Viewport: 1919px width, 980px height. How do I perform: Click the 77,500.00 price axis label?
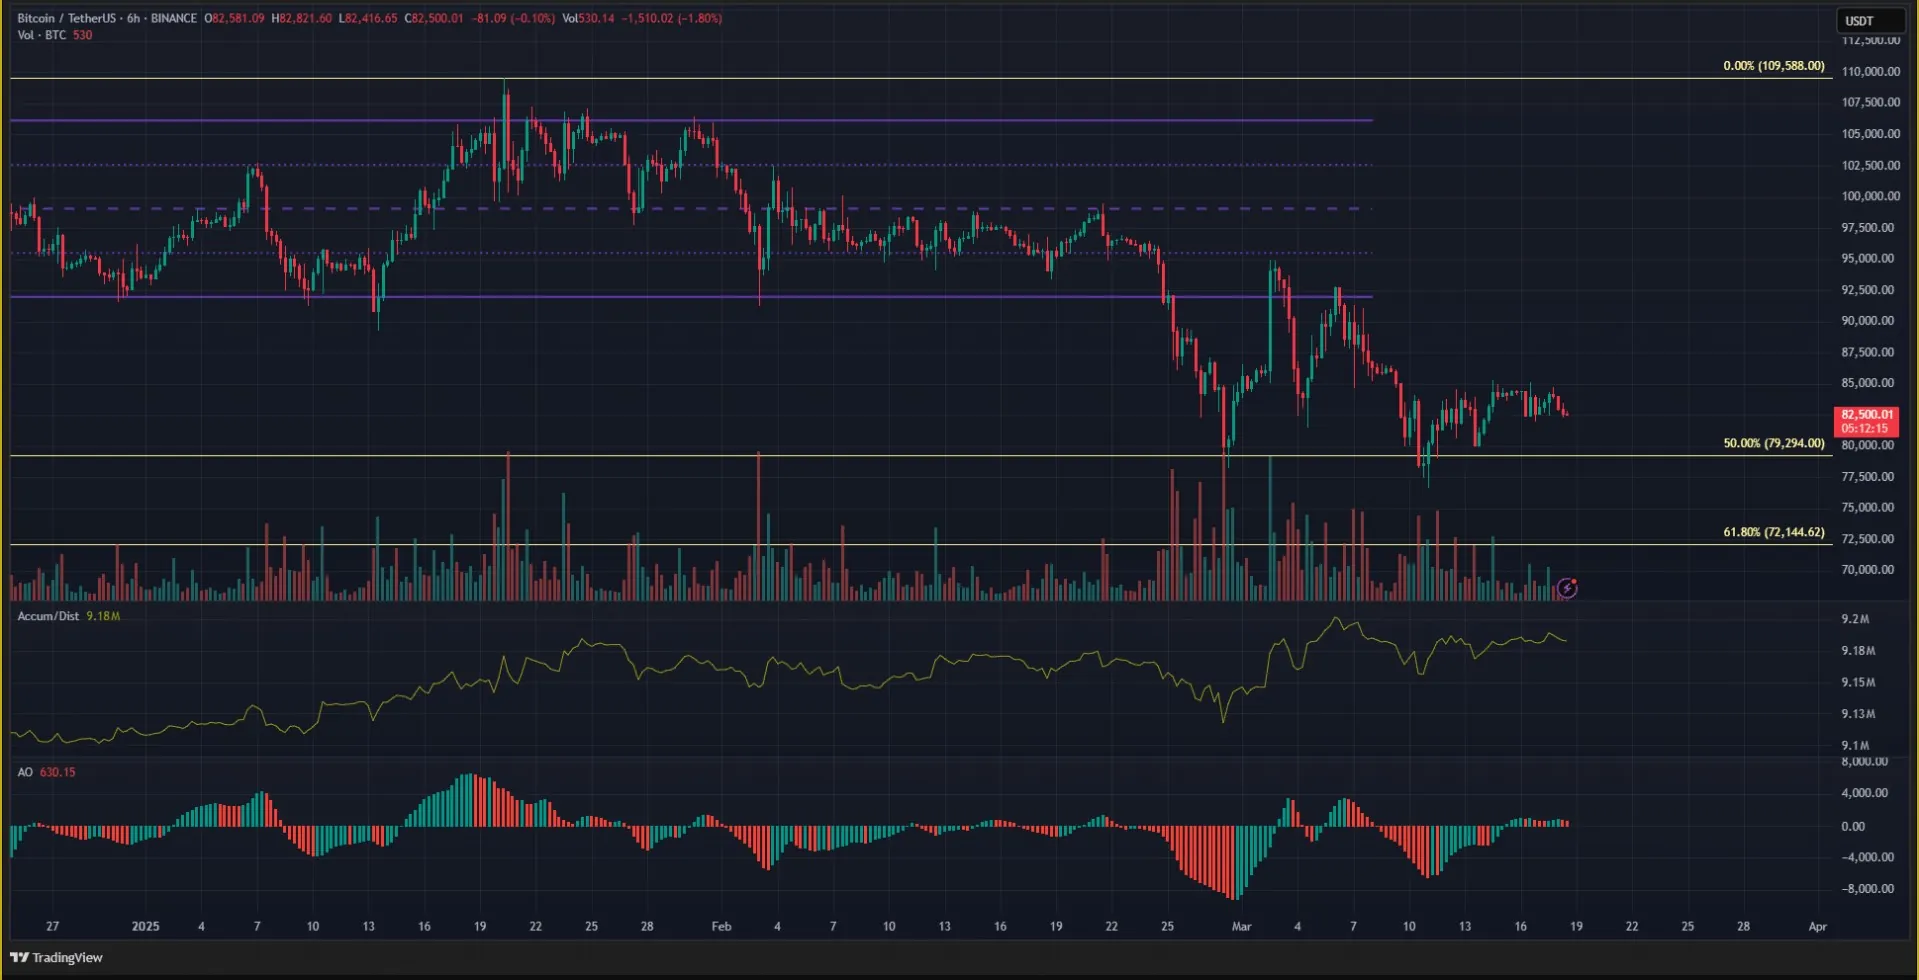coord(1868,477)
